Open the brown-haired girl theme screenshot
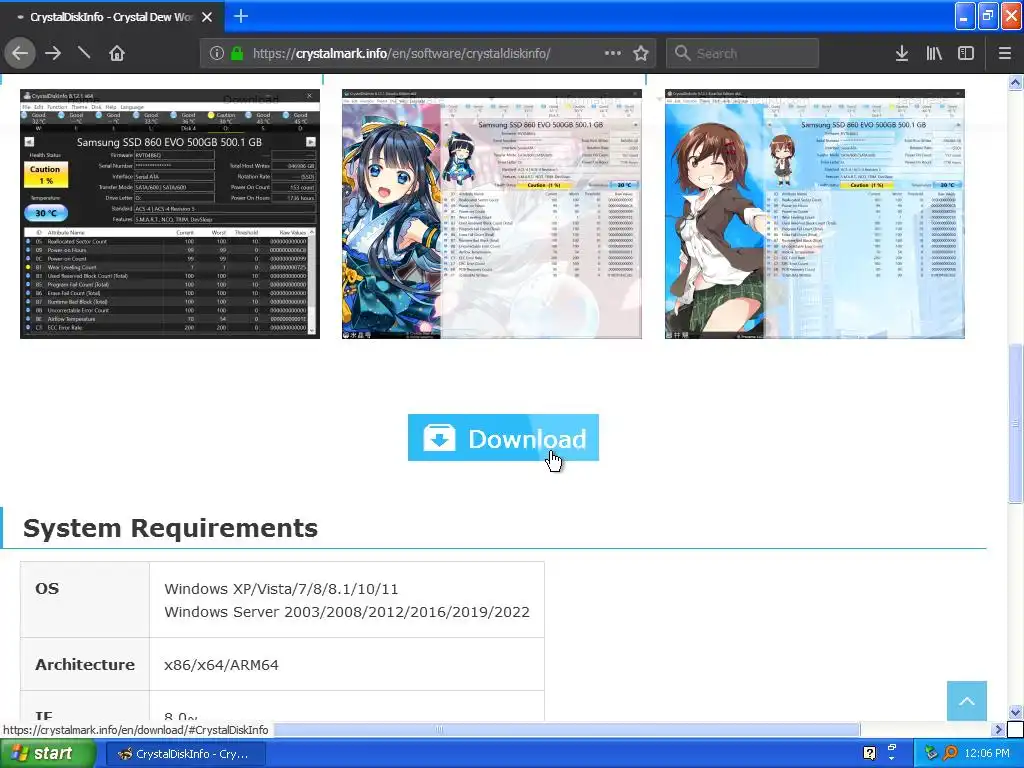 [x=814, y=214]
